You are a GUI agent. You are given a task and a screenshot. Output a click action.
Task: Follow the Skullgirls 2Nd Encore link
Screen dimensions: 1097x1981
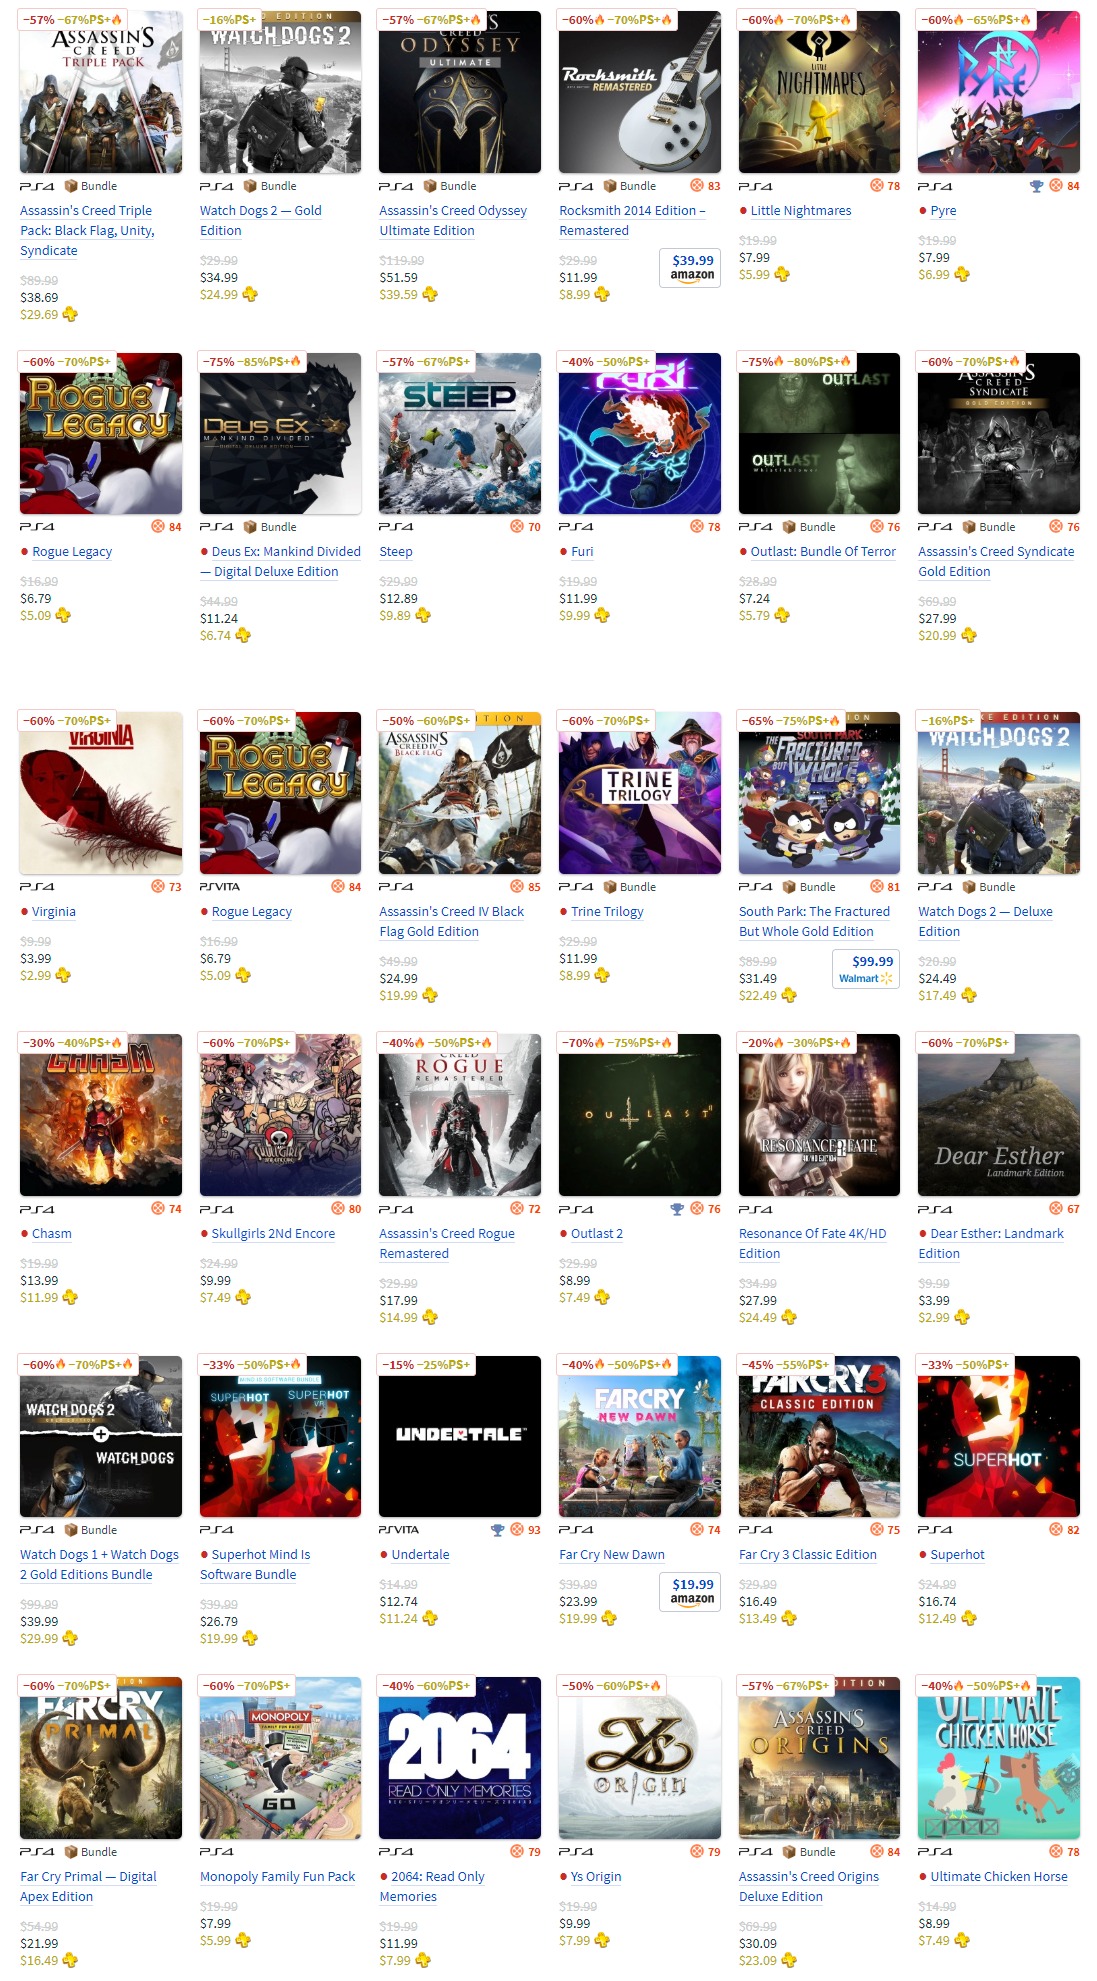273,1234
